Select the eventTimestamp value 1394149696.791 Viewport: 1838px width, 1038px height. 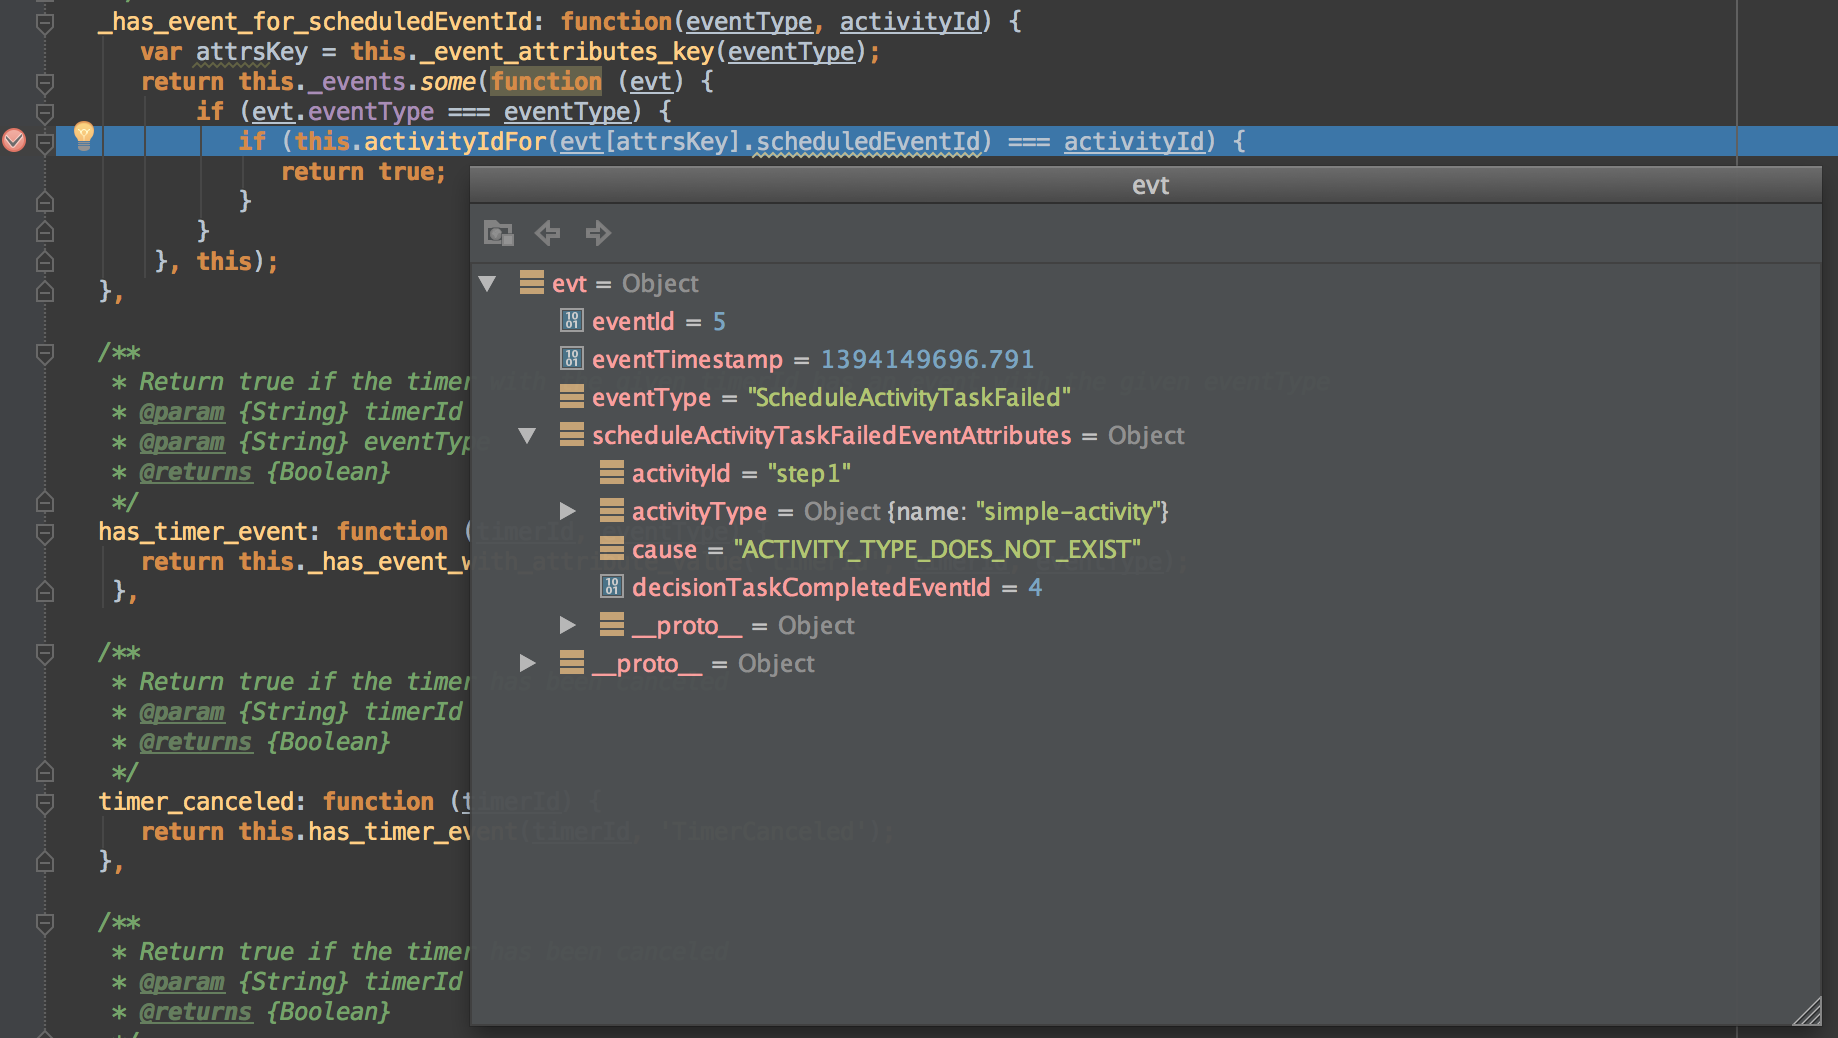[x=927, y=360]
